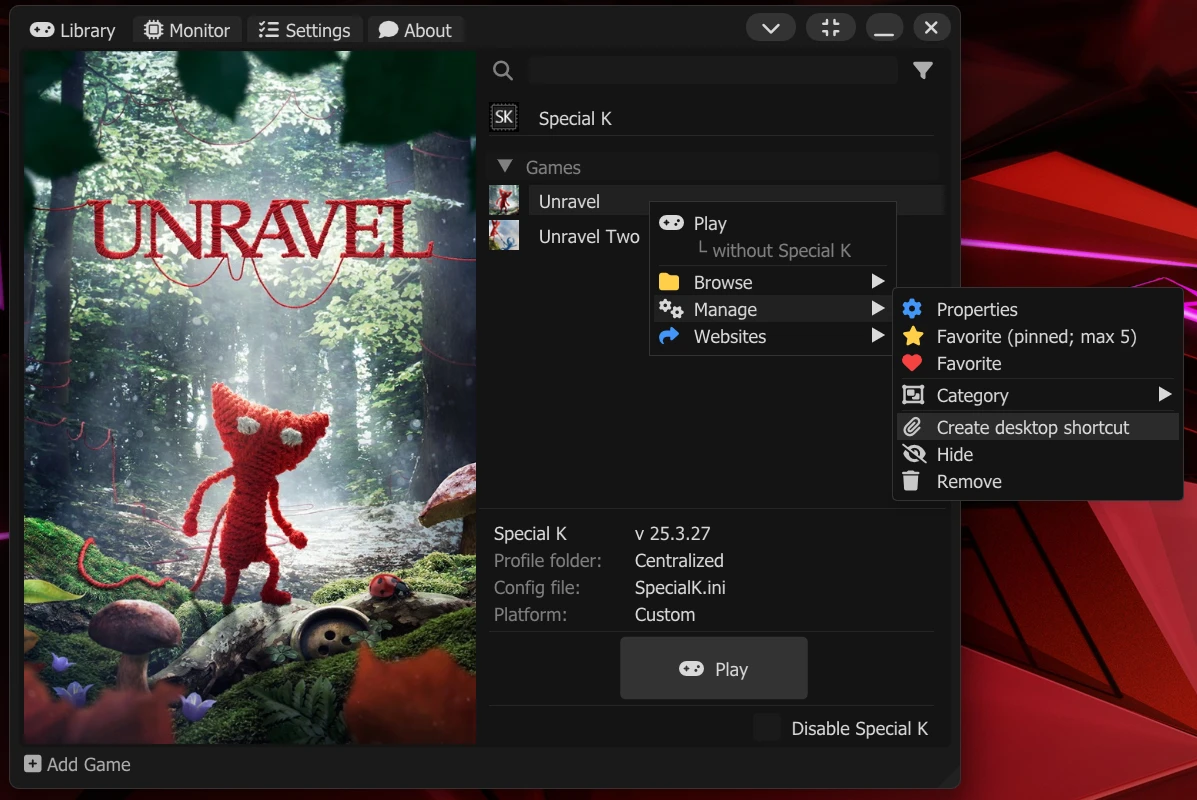Open the Websites submenu
Image resolution: width=1197 pixels, height=800 pixels.
(773, 337)
